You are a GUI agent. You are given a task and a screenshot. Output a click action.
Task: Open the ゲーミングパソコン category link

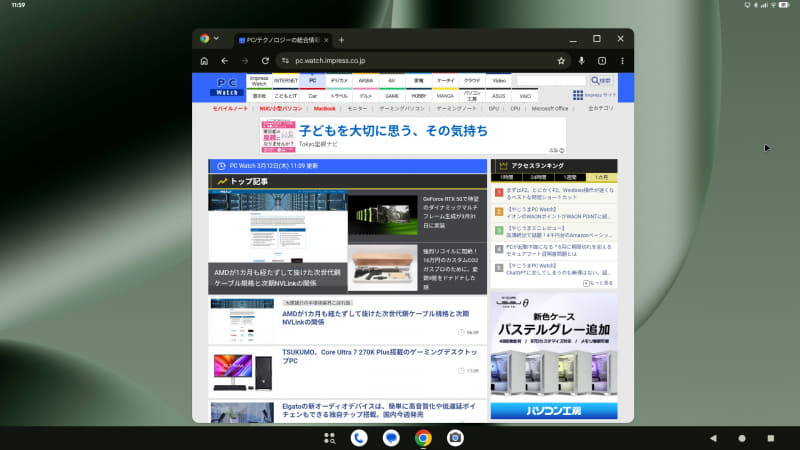pyautogui.click(x=402, y=109)
